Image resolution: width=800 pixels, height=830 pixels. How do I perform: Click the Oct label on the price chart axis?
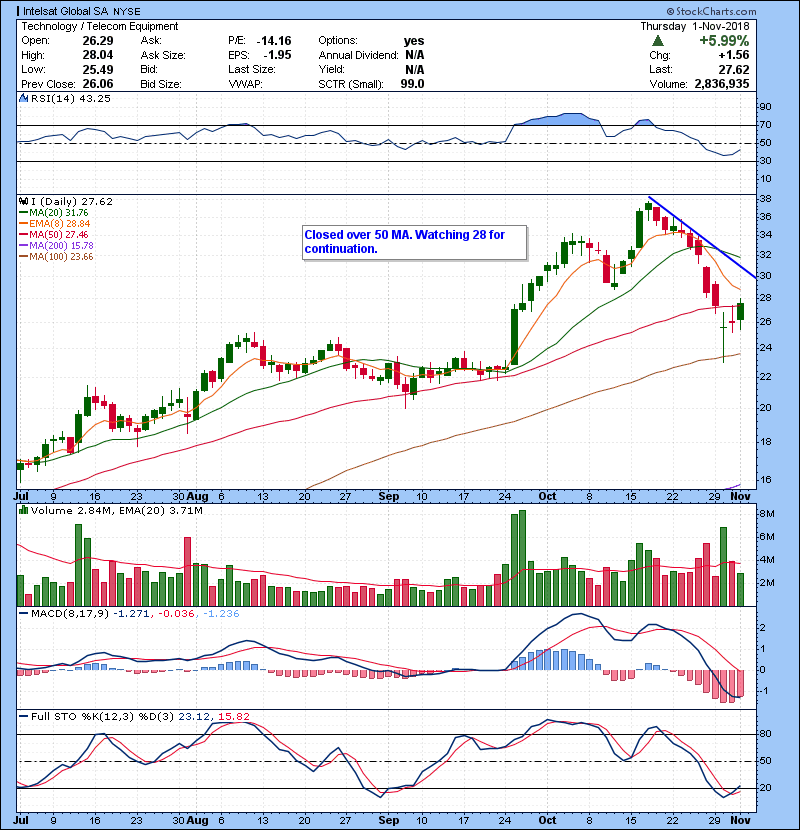547,497
